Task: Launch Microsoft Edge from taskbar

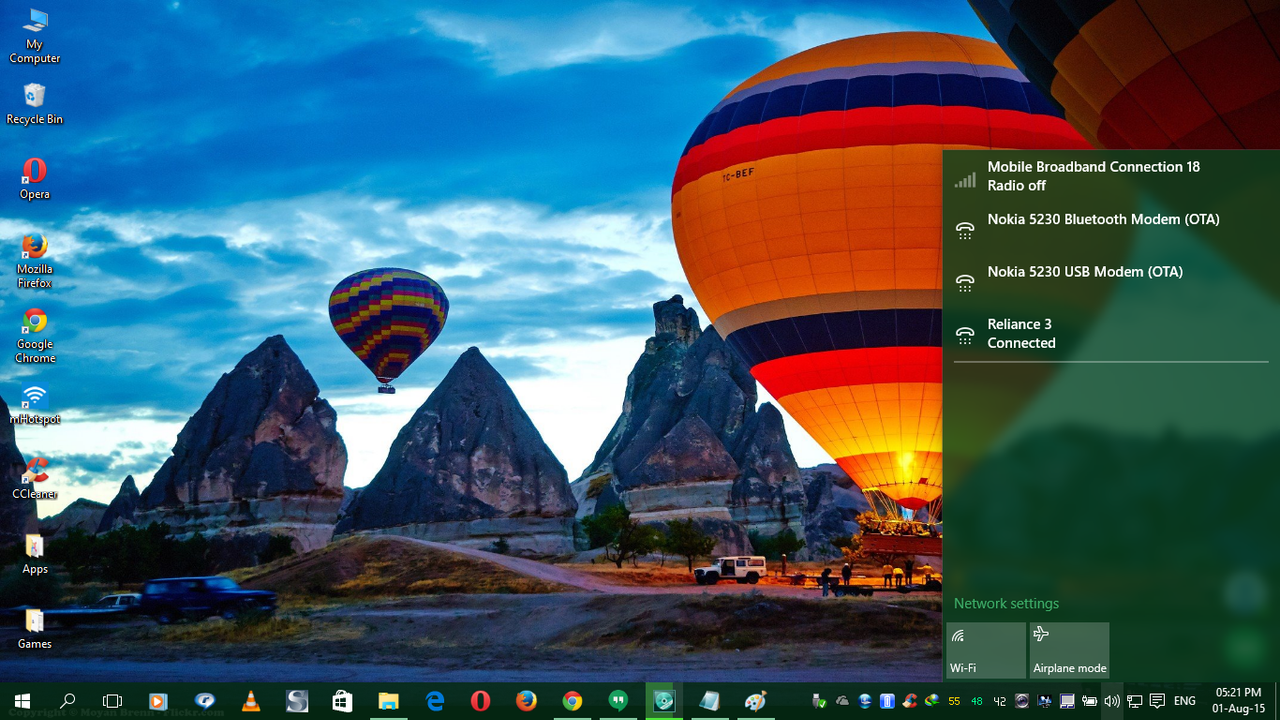Action: click(x=434, y=701)
